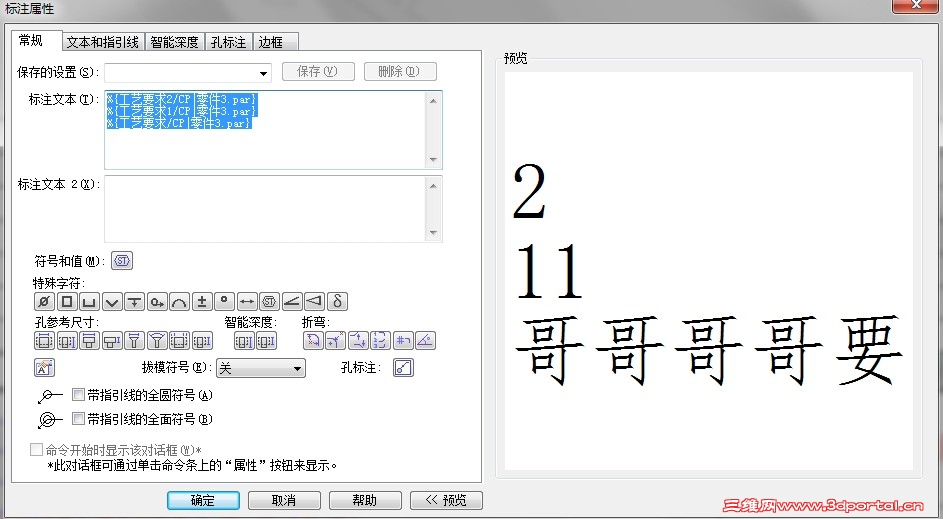Insert the degree symbol
Image resolution: width=943 pixels, height=519 pixels.
[224, 301]
